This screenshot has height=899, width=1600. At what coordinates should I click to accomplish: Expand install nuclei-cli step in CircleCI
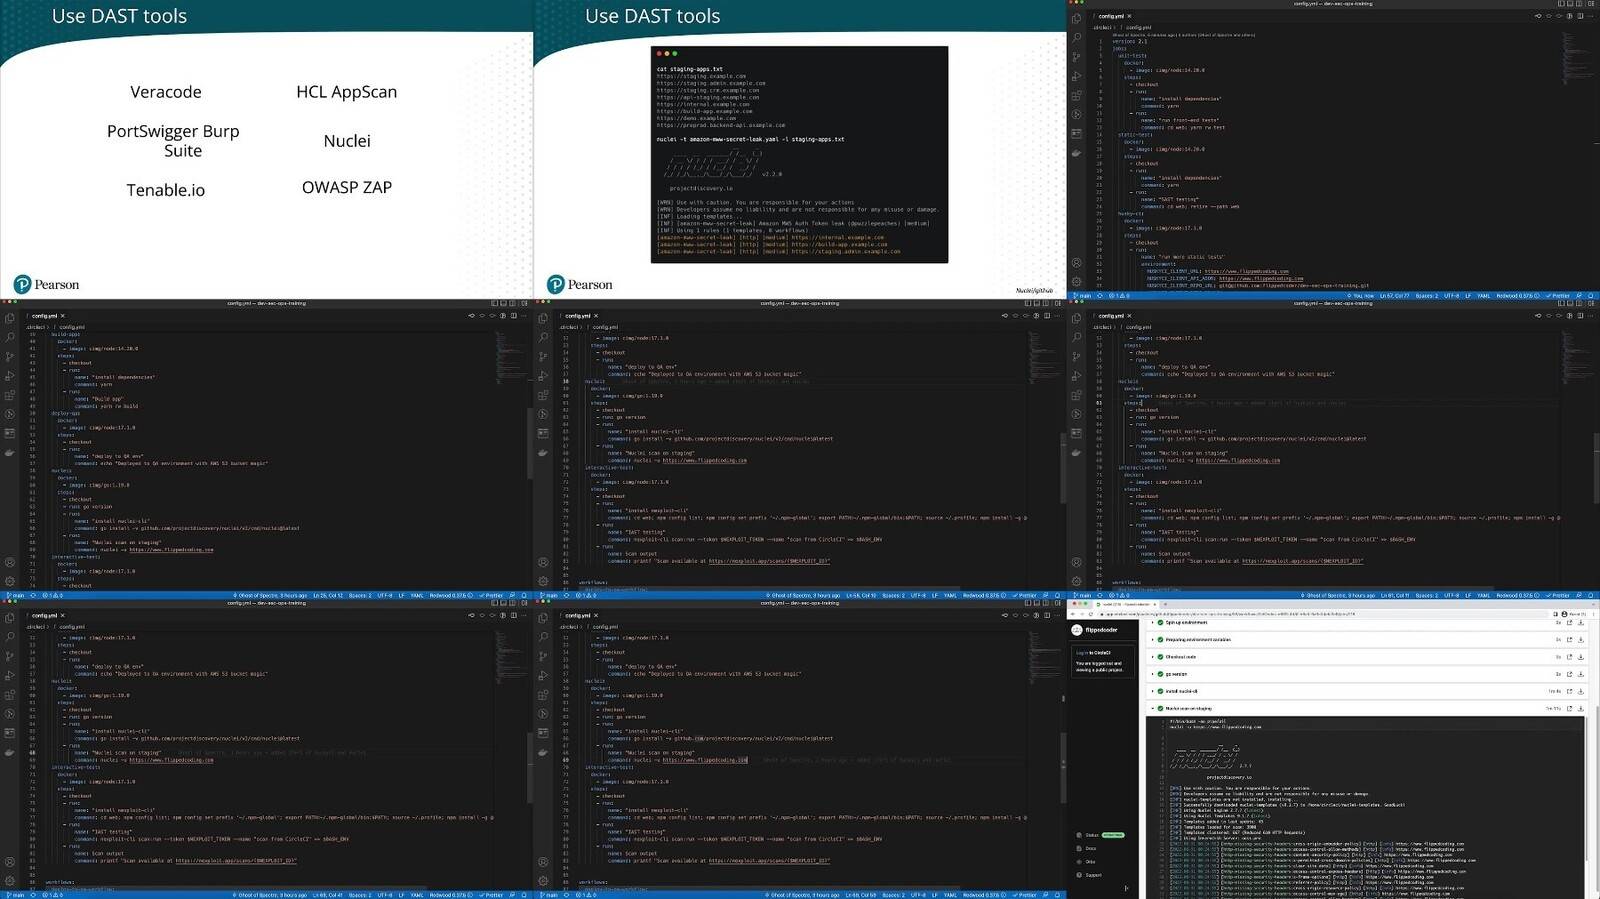click(x=1152, y=691)
